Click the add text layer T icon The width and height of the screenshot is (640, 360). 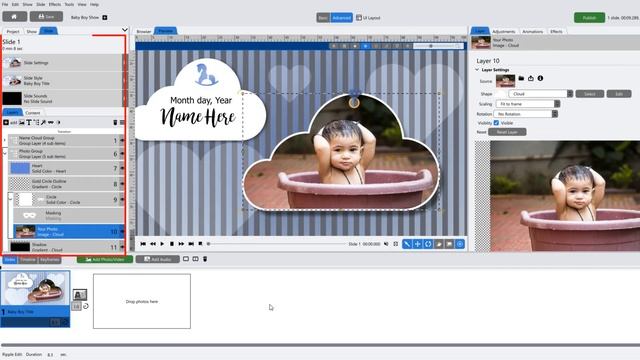coord(29,122)
